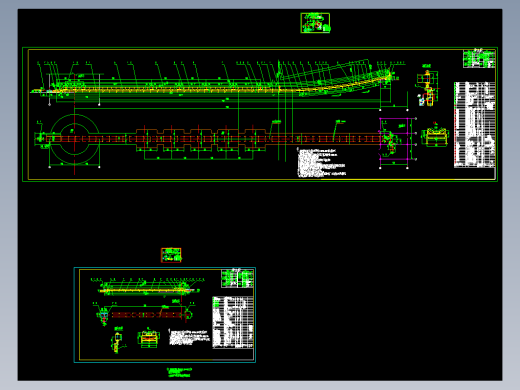Select the small green-framed thumbnail drawing above the large sheet
The width and height of the screenshot is (520, 390).
[315, 23]
